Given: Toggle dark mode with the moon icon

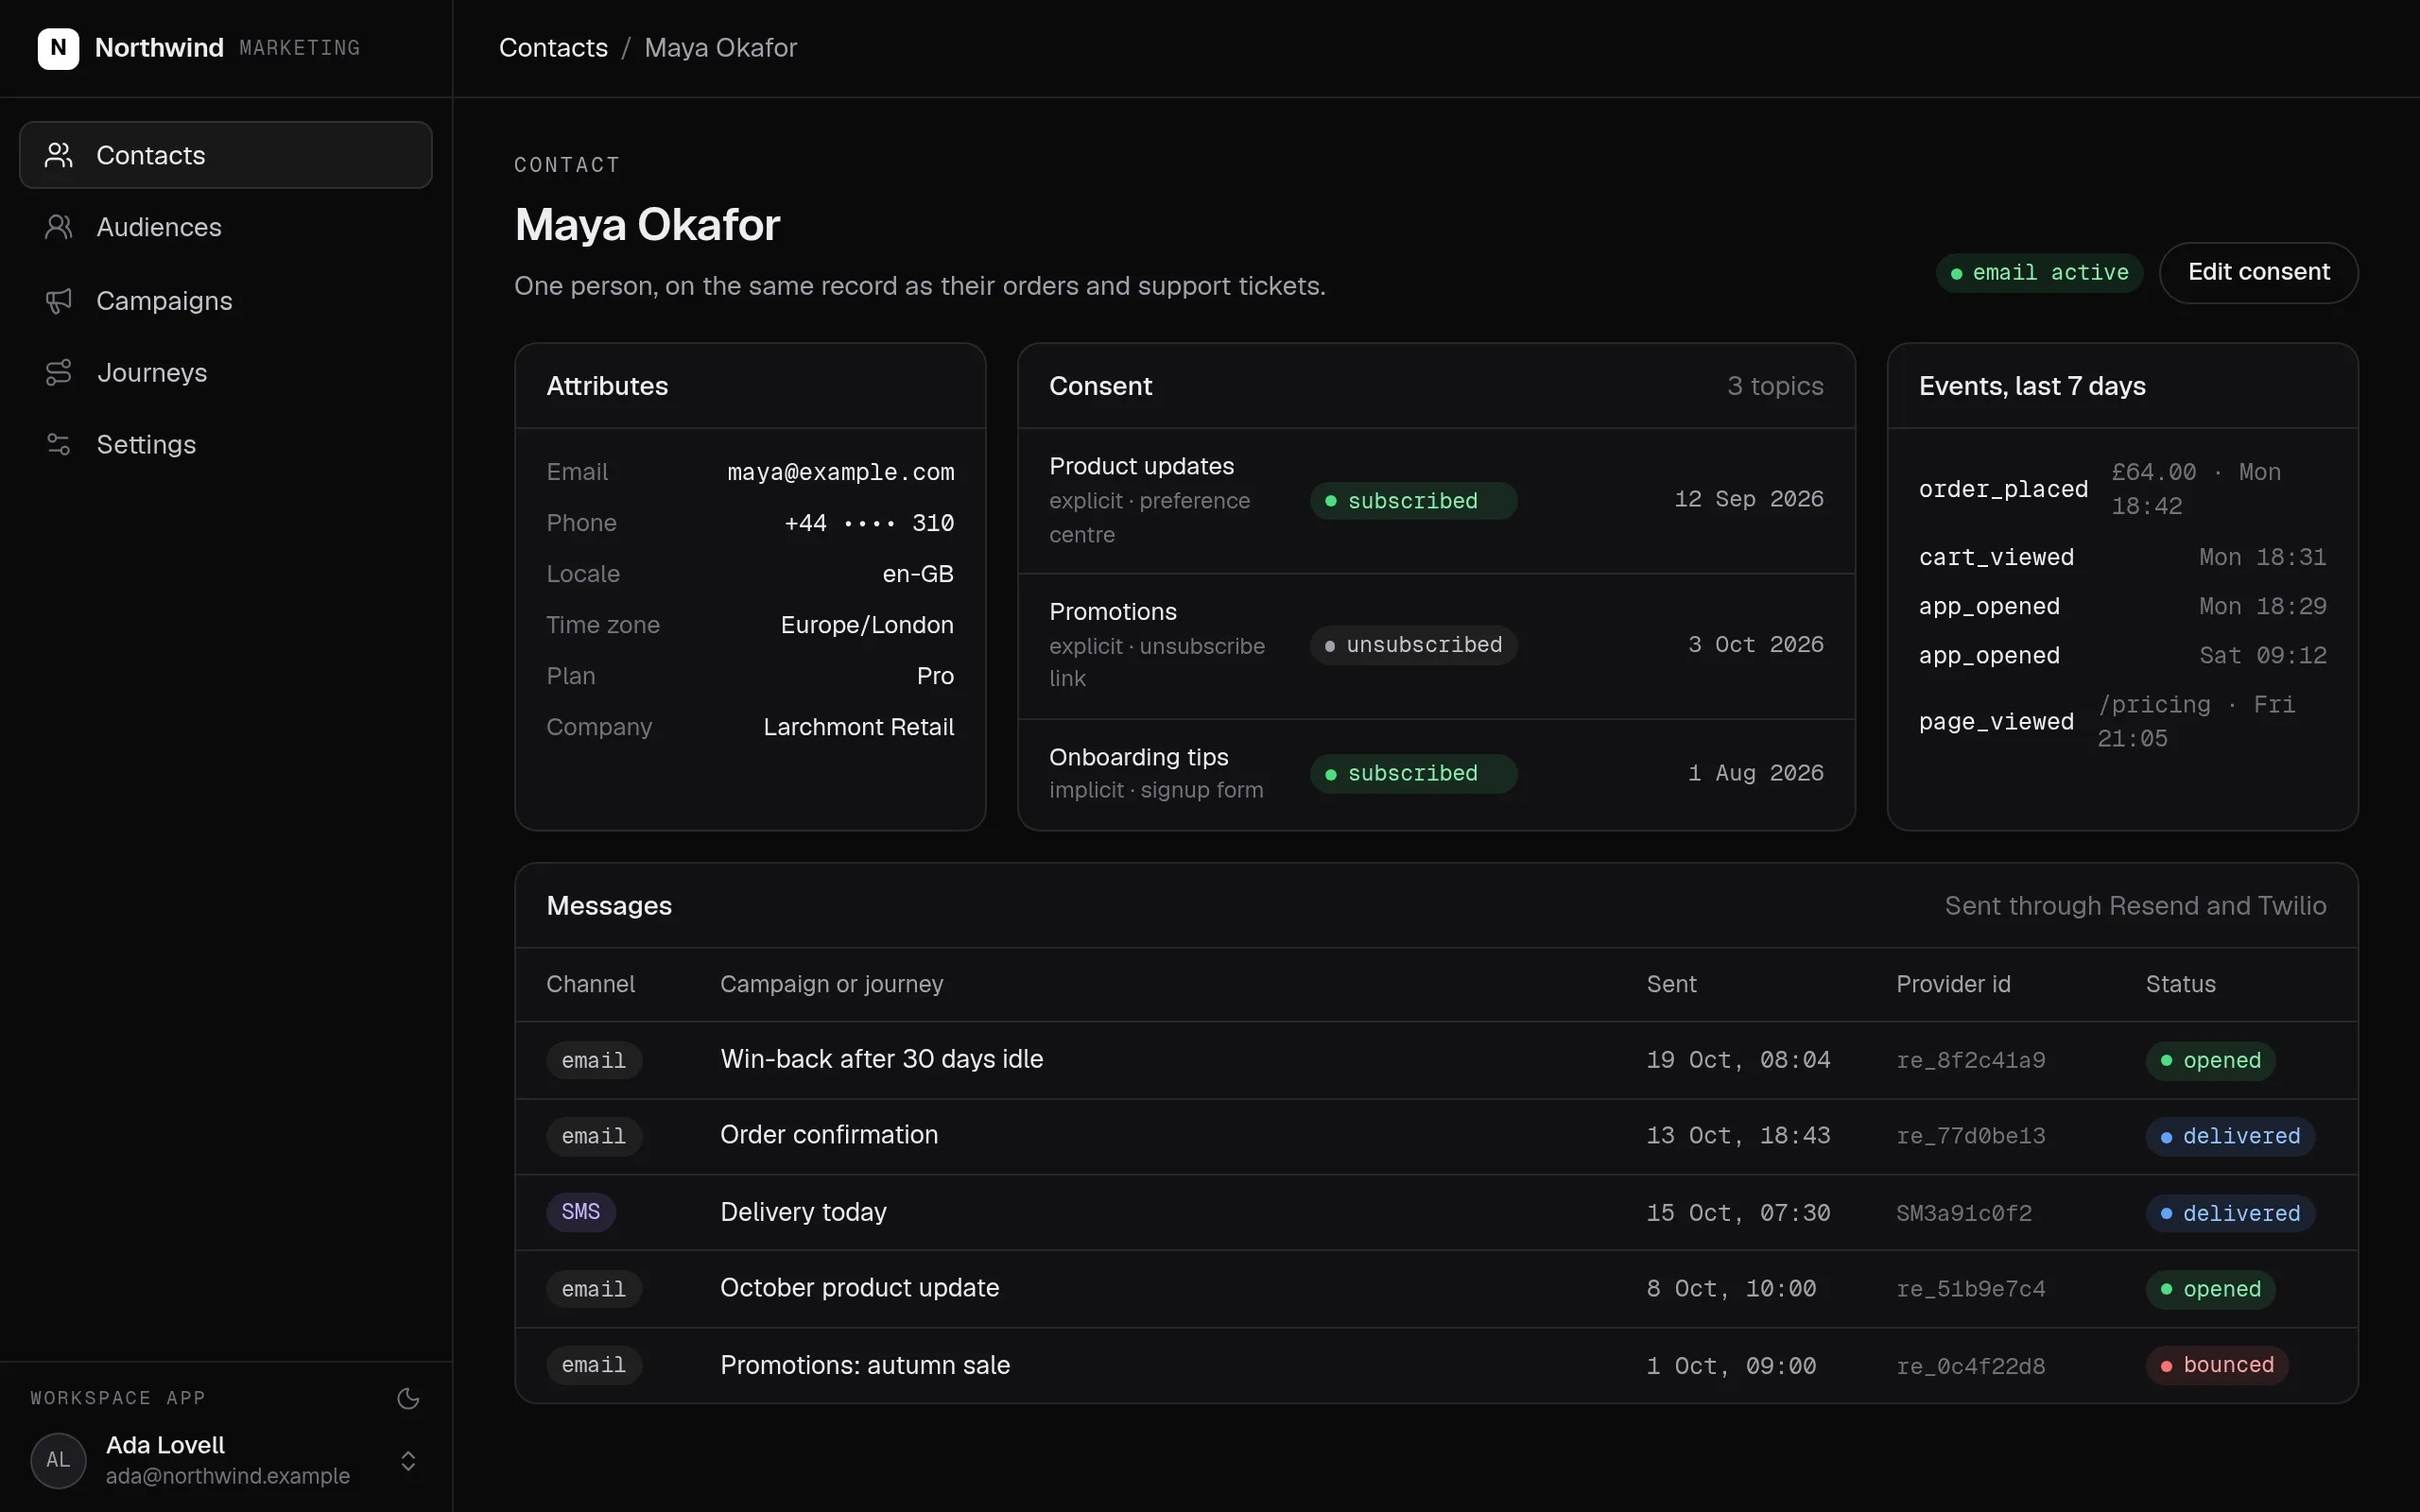Looking at the screenshot, I should click(408, 1398).
